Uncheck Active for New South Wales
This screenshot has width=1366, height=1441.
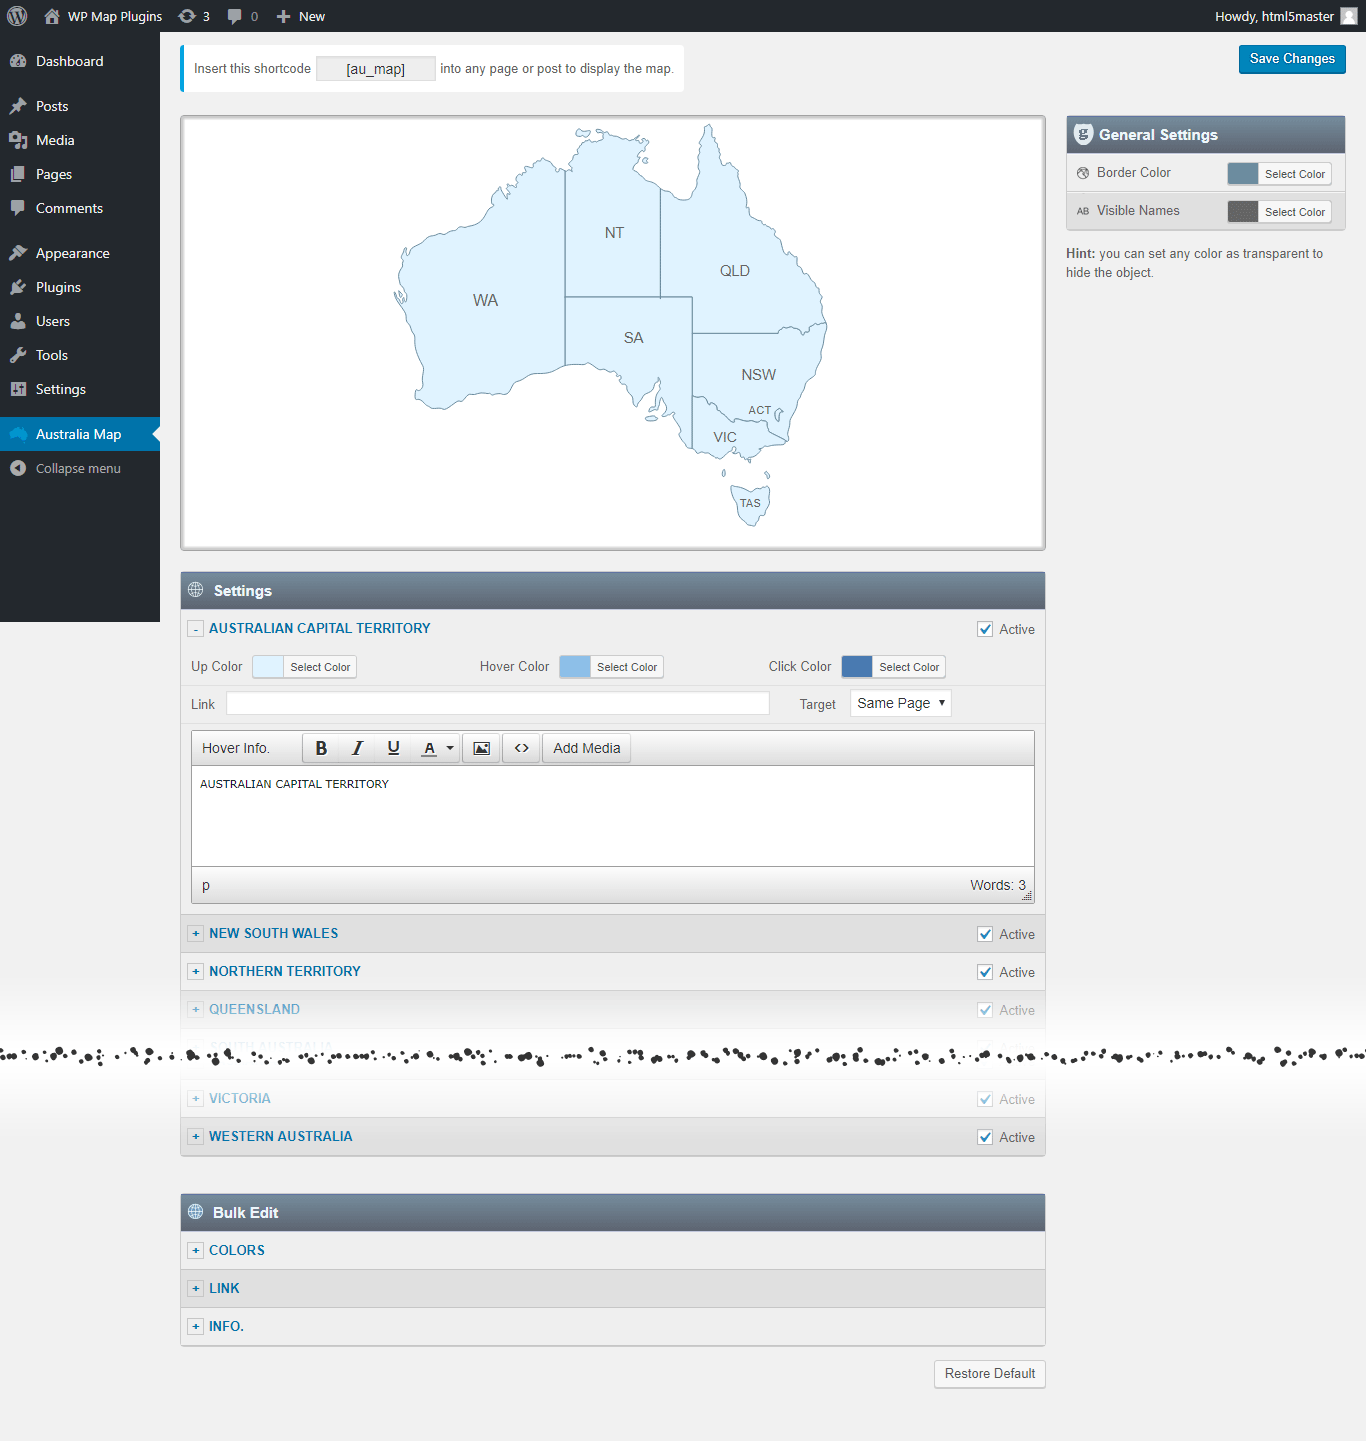pos(985,934)
